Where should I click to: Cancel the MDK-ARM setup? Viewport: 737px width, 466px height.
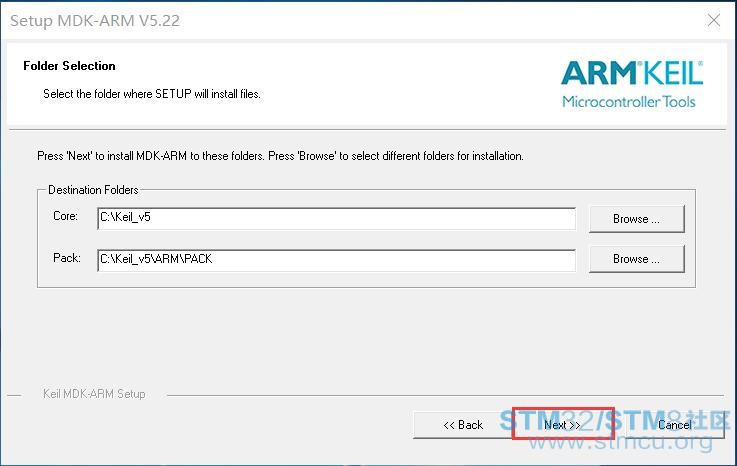[674, 425]
